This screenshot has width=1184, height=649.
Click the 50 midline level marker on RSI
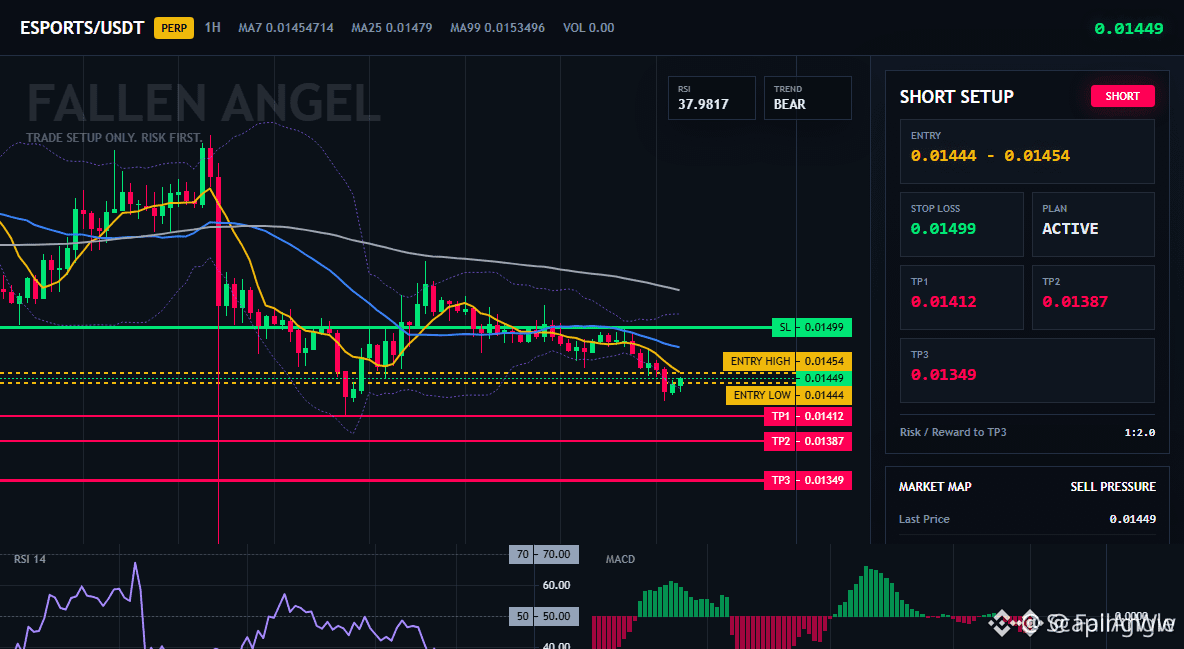[544, 617]
